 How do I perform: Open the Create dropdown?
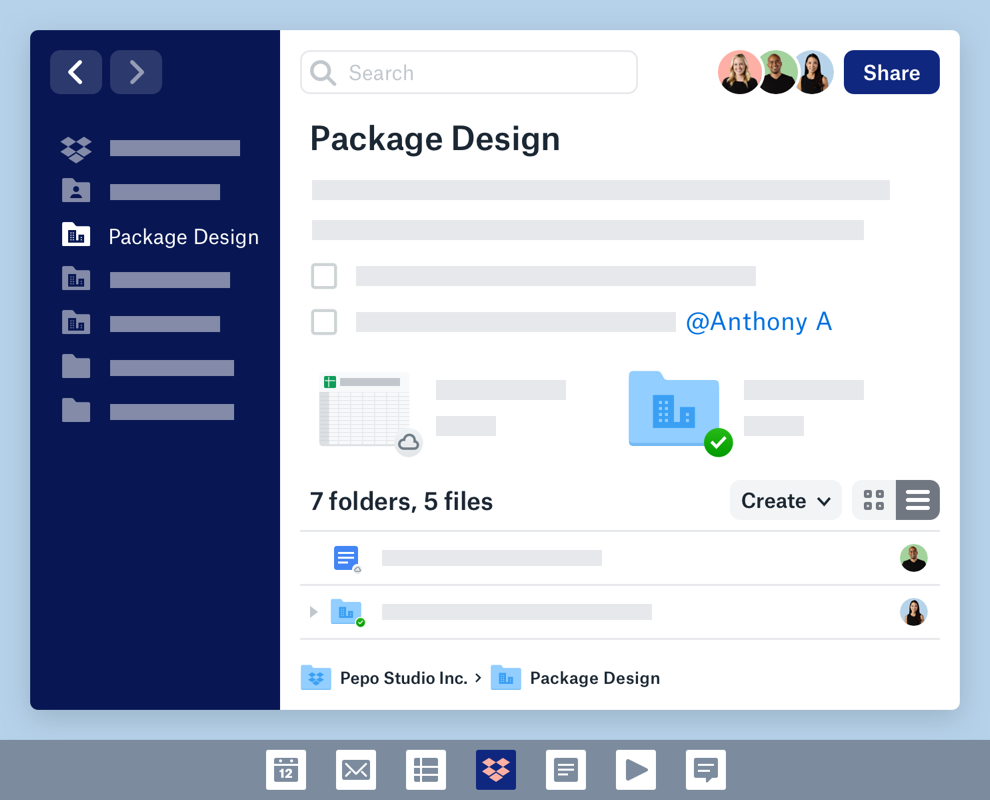coord(785,500)
